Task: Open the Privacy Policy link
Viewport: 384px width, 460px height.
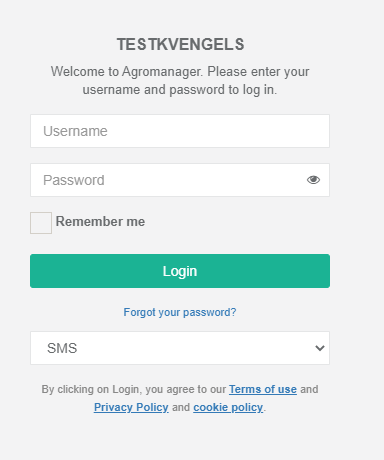Action: pyautogui.click(x=131, y=407)
